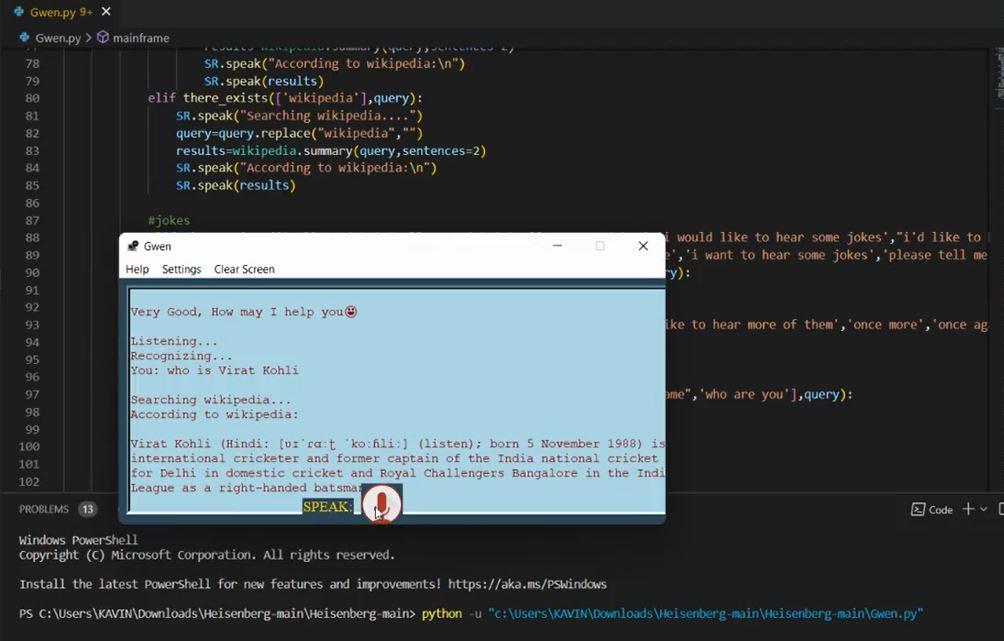Click 'You: who is Virat Kohli' text
This screenshot has width=1004, height=641.
pyautogui.click(x=215, y=370)
